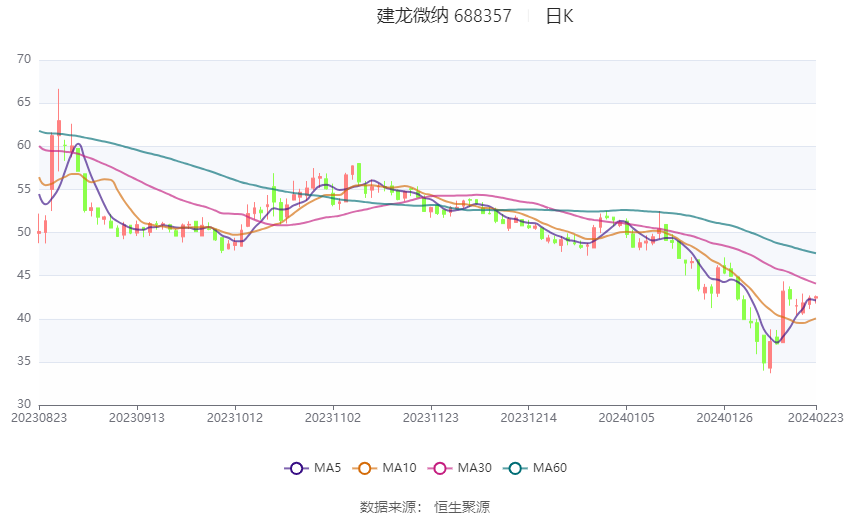Click the 40 y-axis value label

pos(24,318)
